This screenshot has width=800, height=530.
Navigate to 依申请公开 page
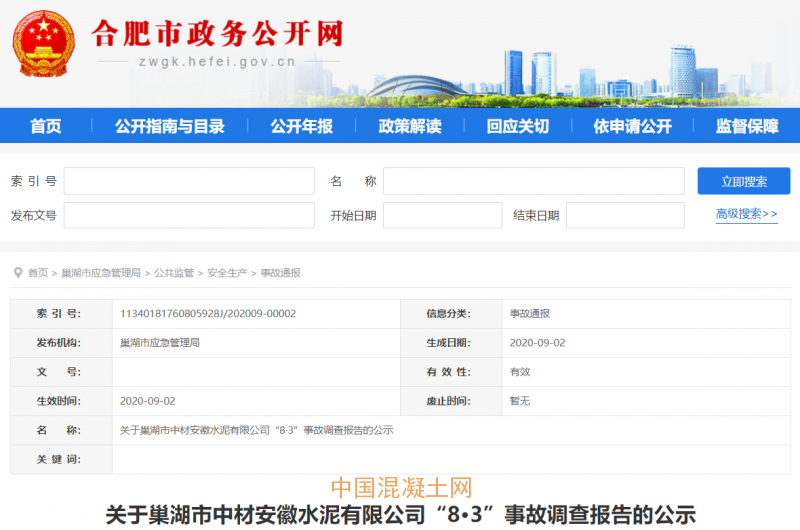pyautogui.click(x=632, y=126)
